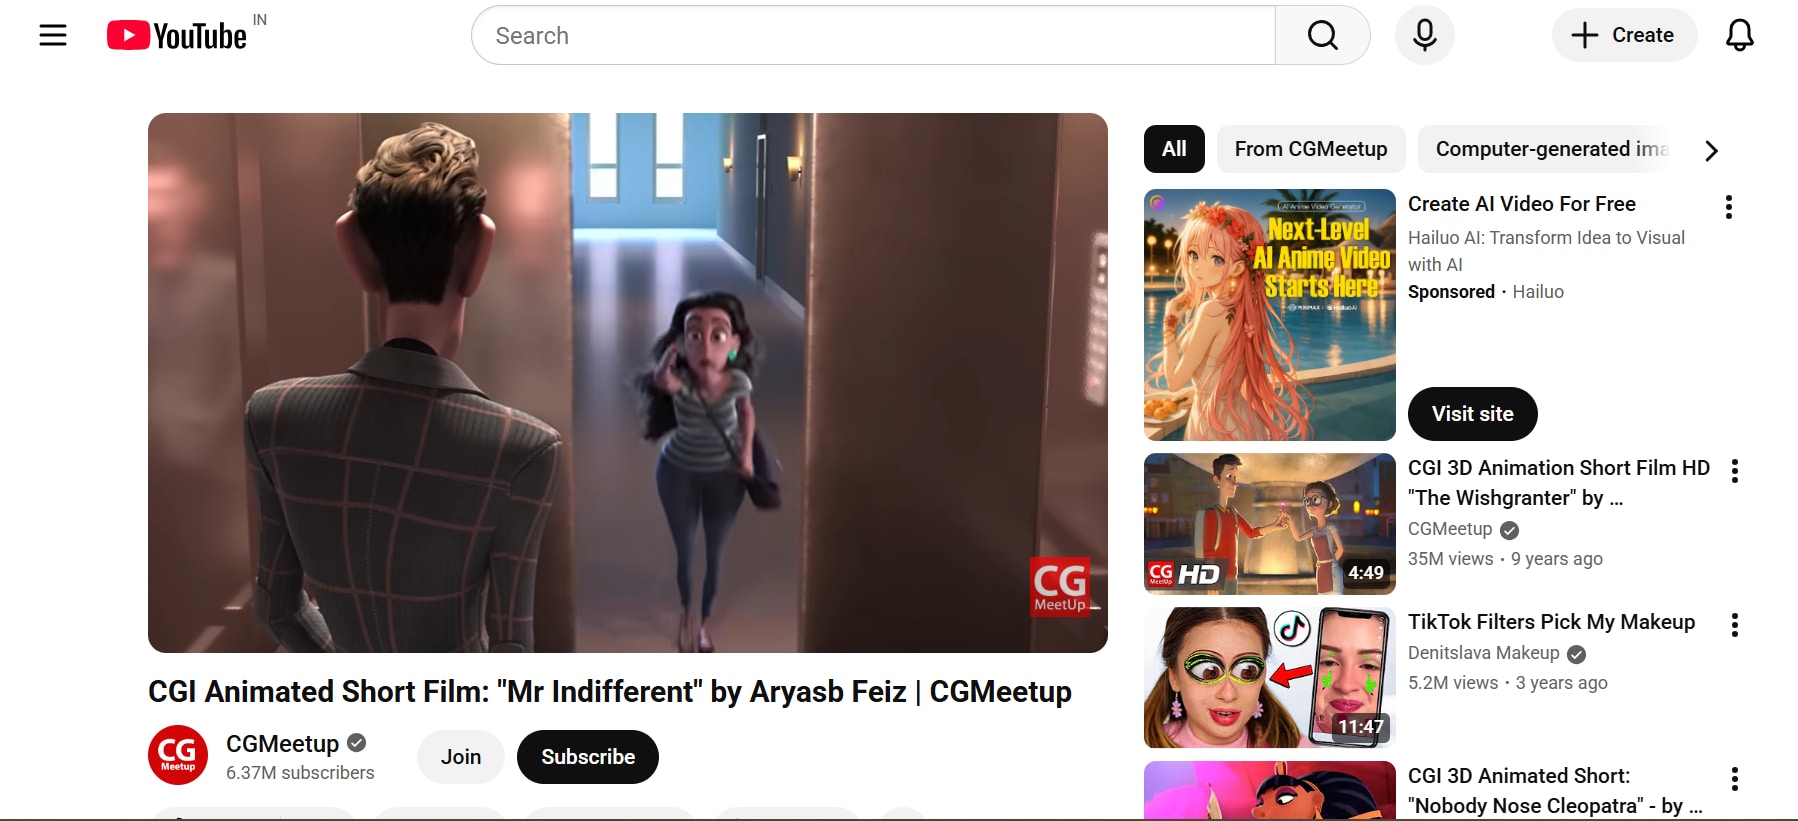Open the CGMeetup channel name link
Image resolution: width=1798 pixels, height=821 pixels.
coord(283,743)
